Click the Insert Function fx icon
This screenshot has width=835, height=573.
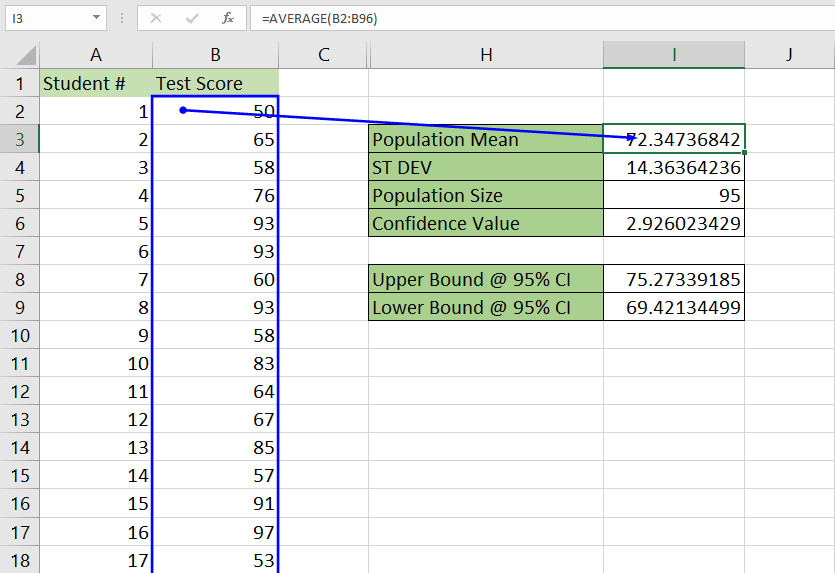click(228, 19)
